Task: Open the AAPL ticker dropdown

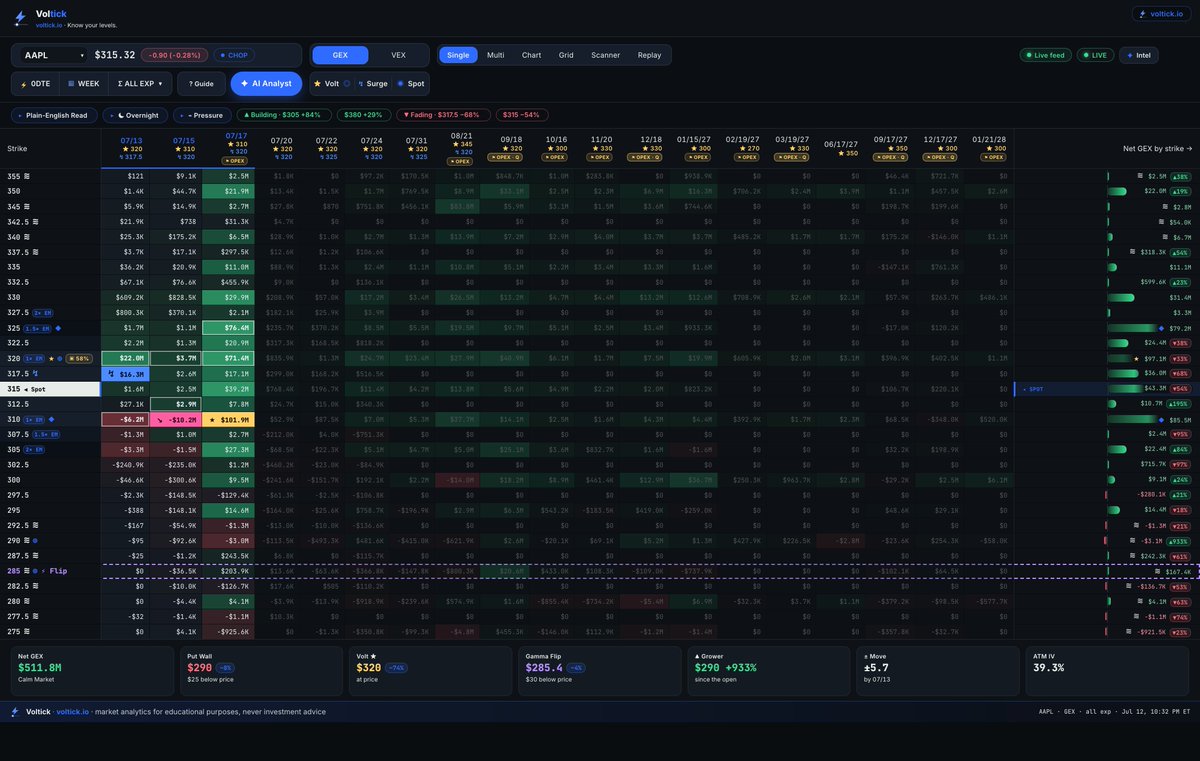Action: point(54,55)
